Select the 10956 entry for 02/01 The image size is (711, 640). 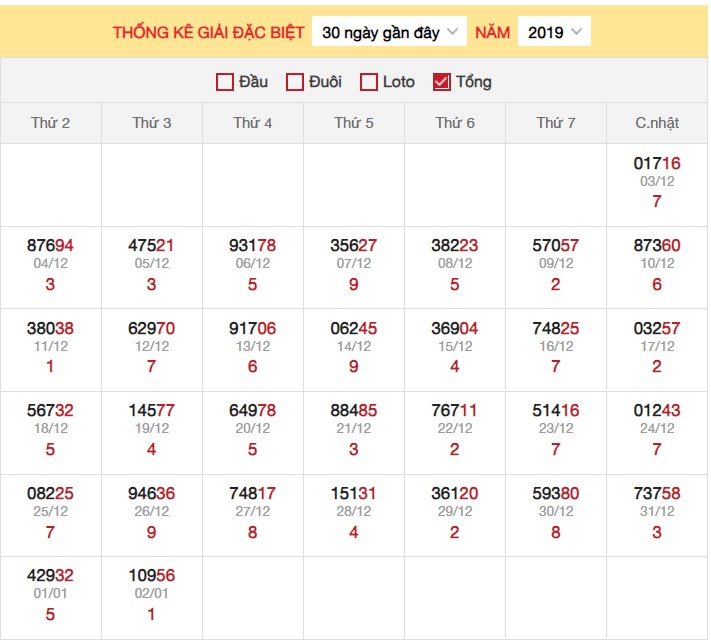point(152,575)
